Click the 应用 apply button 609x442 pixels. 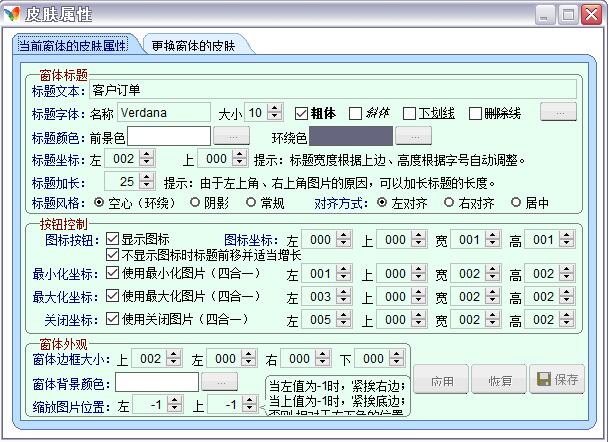(442, 380)
